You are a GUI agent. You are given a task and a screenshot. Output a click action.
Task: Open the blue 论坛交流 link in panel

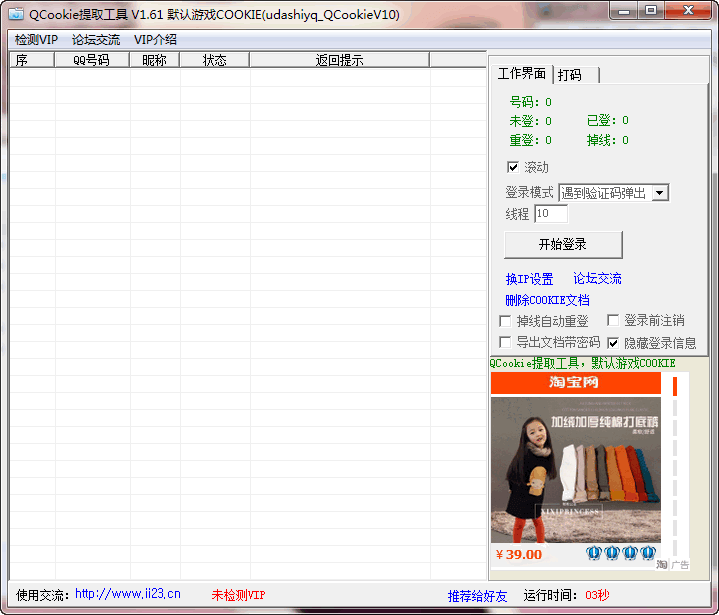click(x=597, y=278)
